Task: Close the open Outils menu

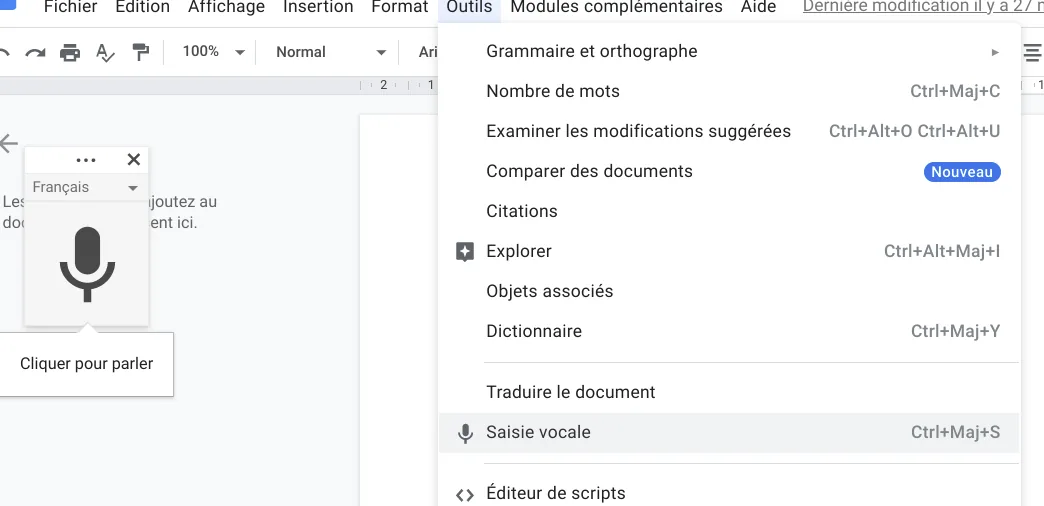Action: coord(469,7)
